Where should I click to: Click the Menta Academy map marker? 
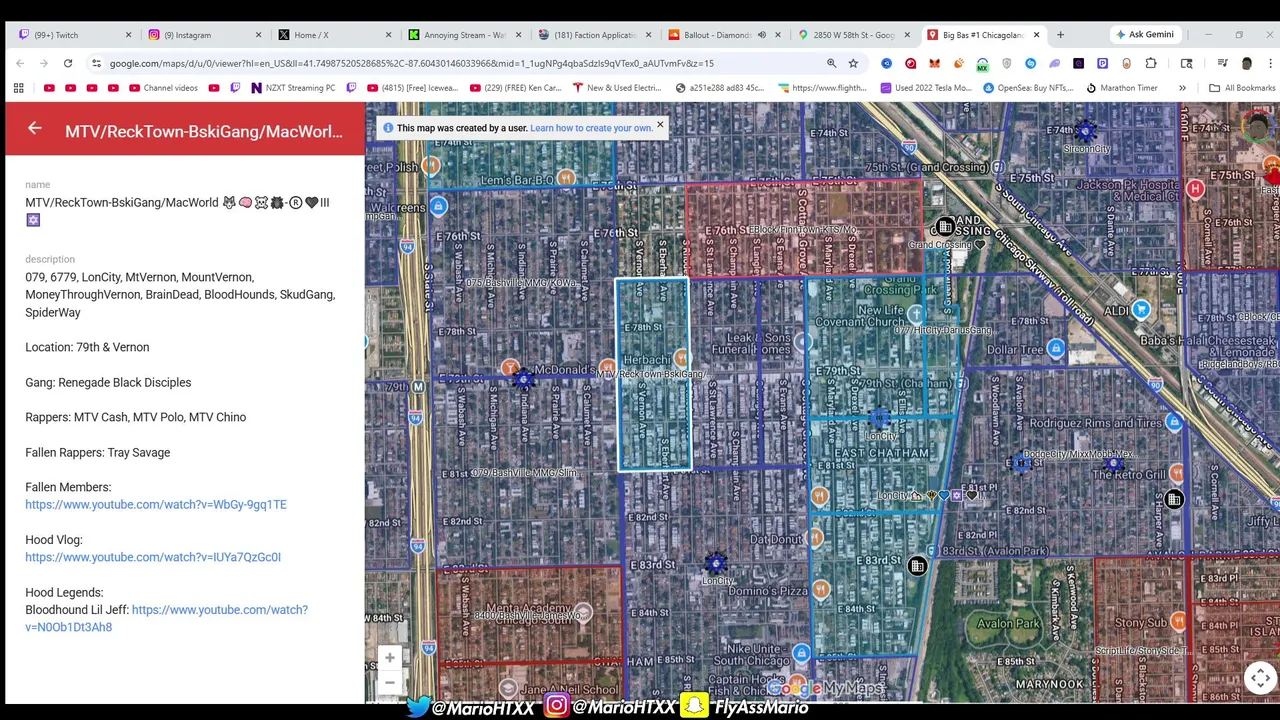coord(582,612)
